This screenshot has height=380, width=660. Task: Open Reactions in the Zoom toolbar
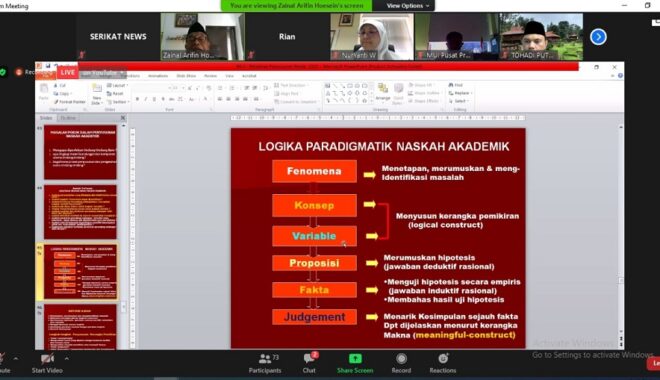pyautogui.click(x=443, y=363)
